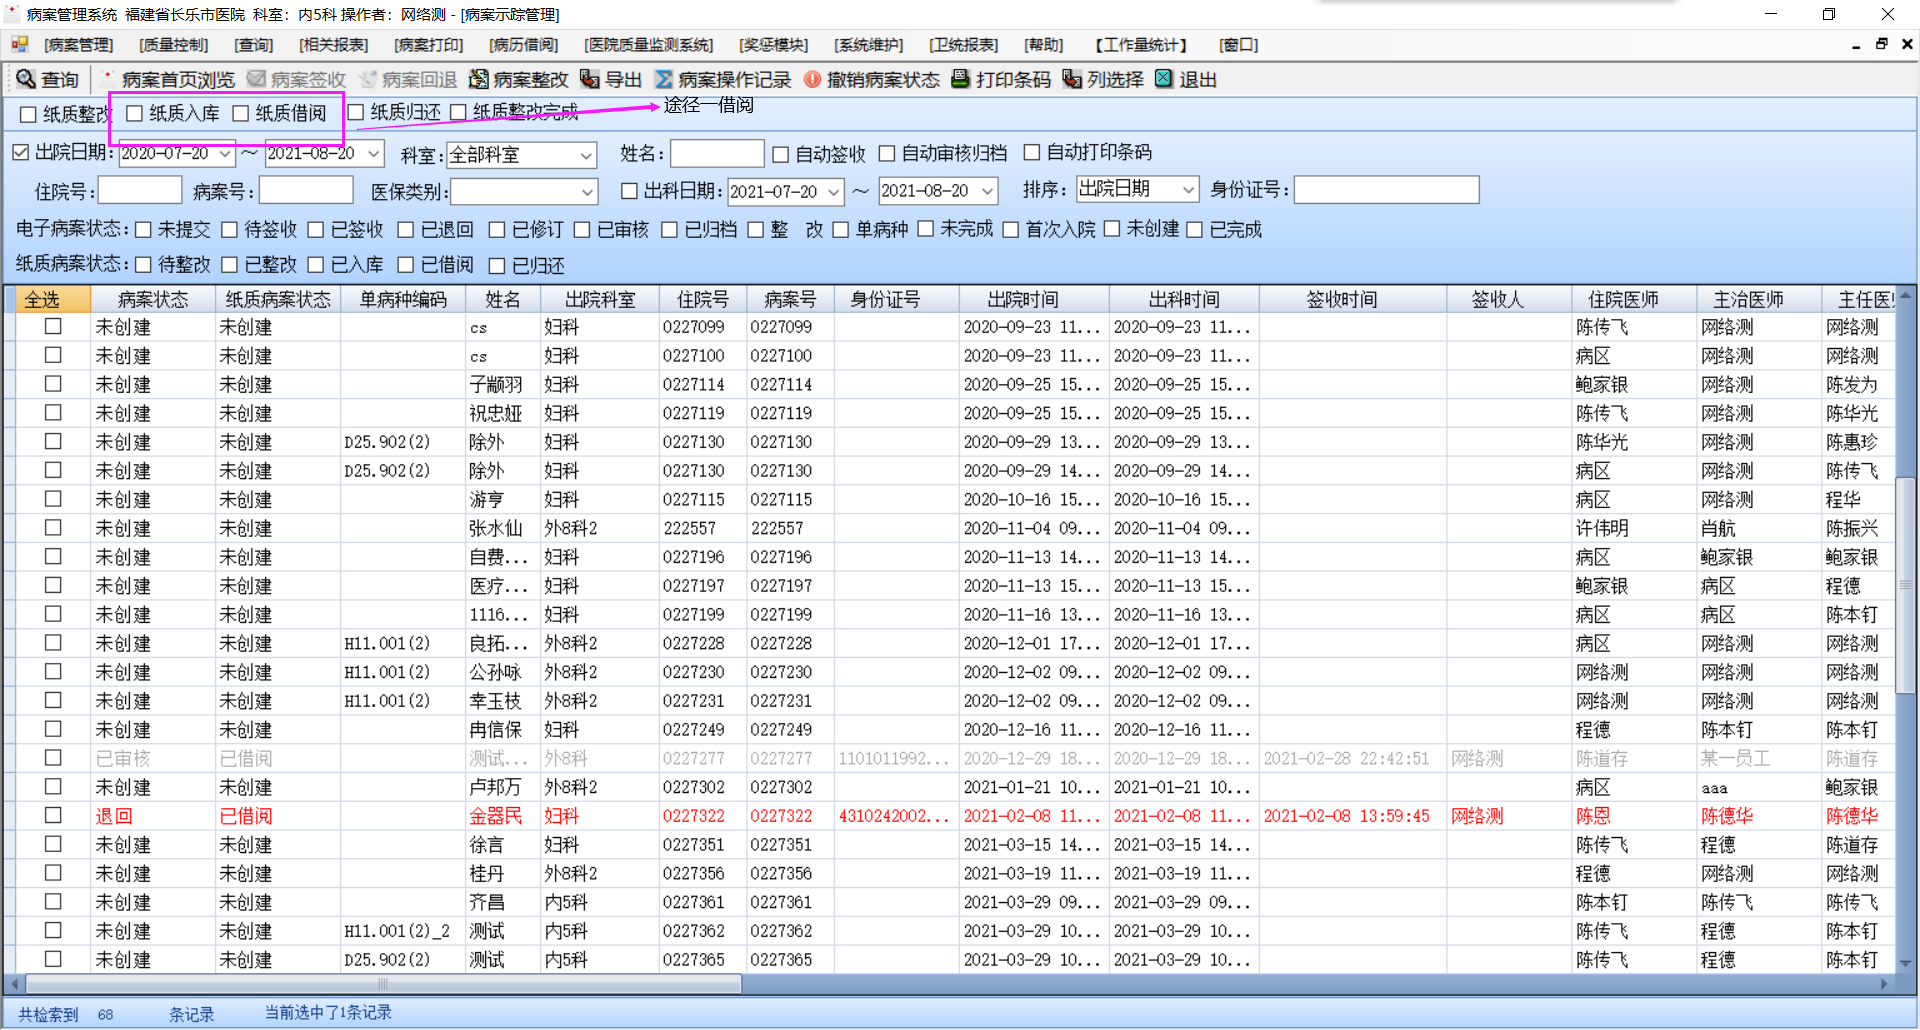This screenshot has width=1920, height=1030.
Task: Click the 导出 export icon
Action: [590, 79]
